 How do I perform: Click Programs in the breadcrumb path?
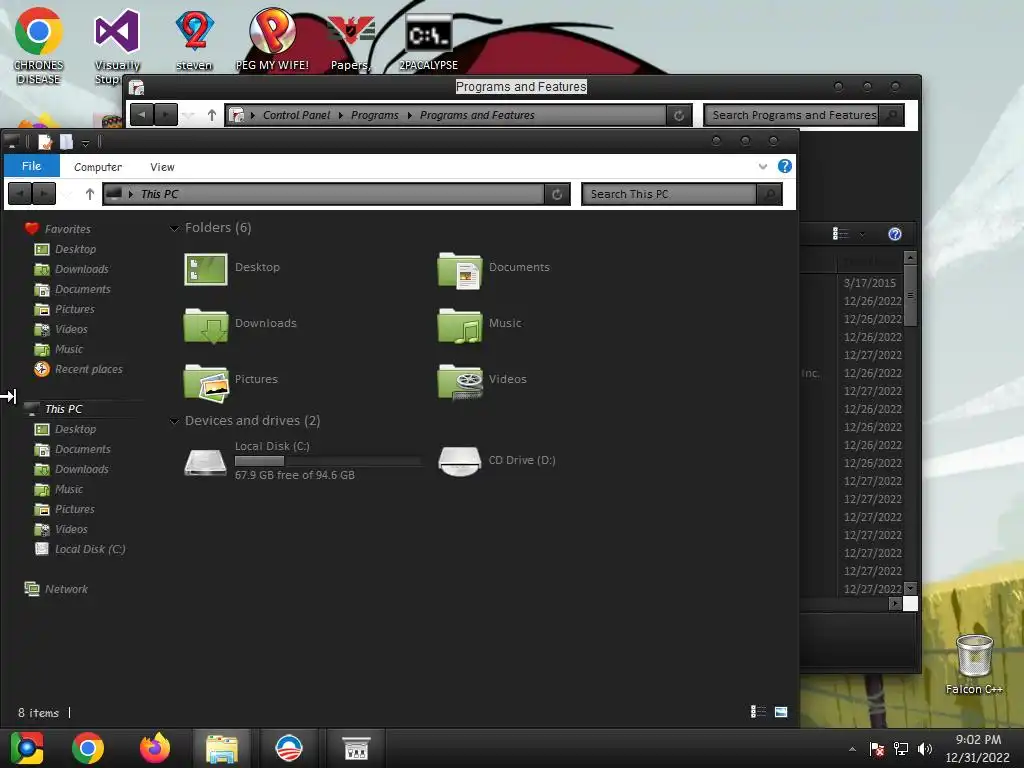(374, 115)
